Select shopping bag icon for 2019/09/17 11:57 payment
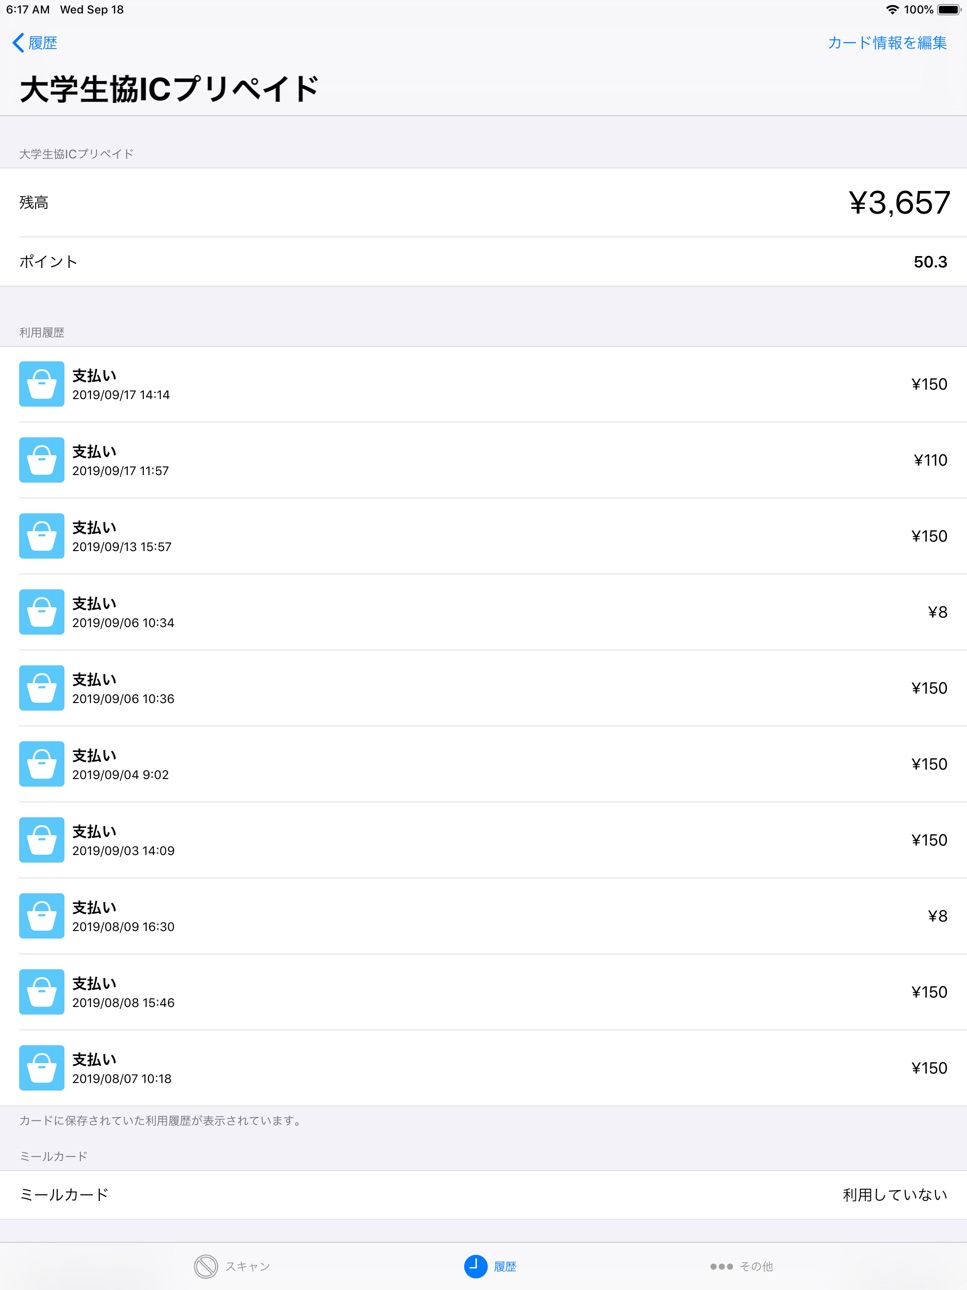Image resolution: width=967 pixels, height=1290 pixels. pyautogui.click(x=42, y=460)
